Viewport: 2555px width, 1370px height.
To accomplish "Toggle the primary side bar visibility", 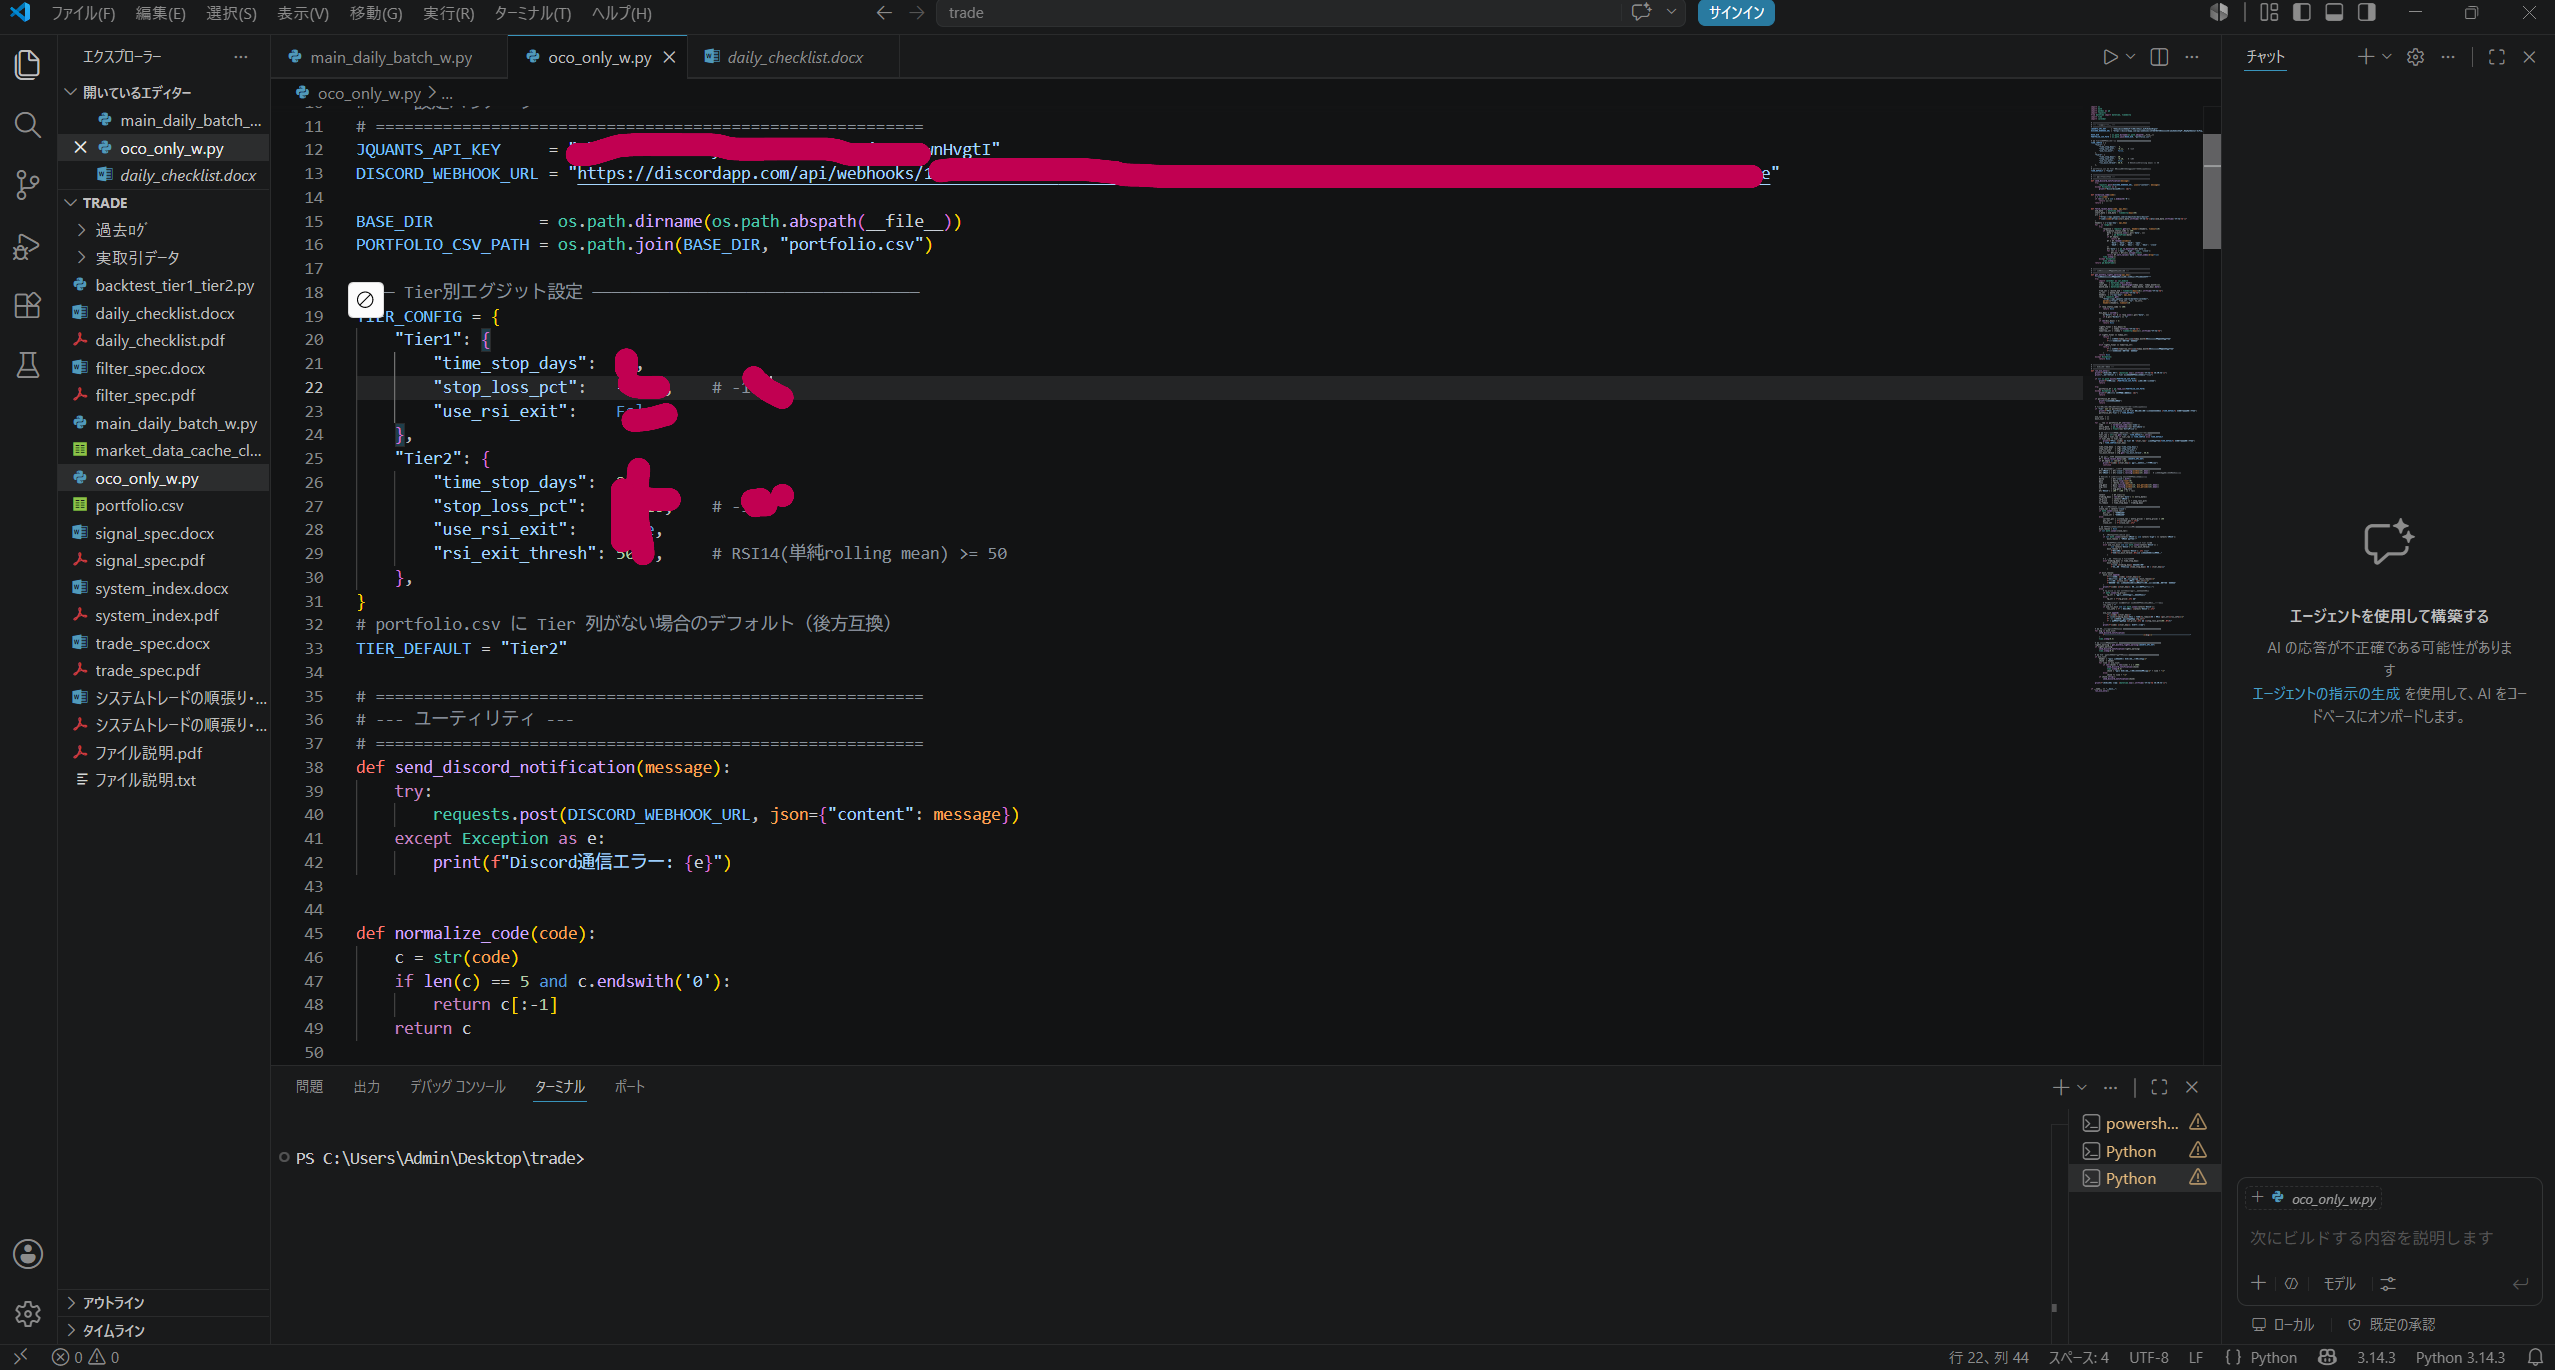I will [2302, 13].
